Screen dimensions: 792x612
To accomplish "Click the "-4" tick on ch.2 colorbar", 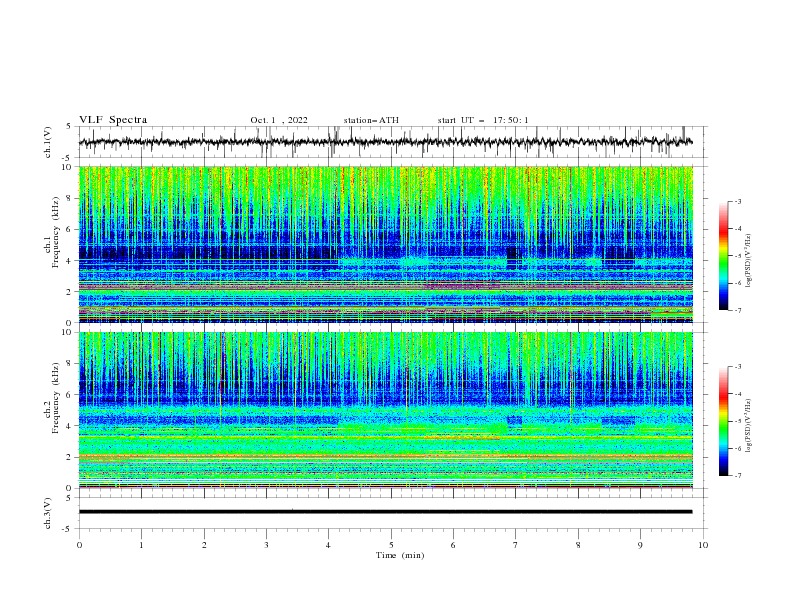I will [x=737, y=394].
